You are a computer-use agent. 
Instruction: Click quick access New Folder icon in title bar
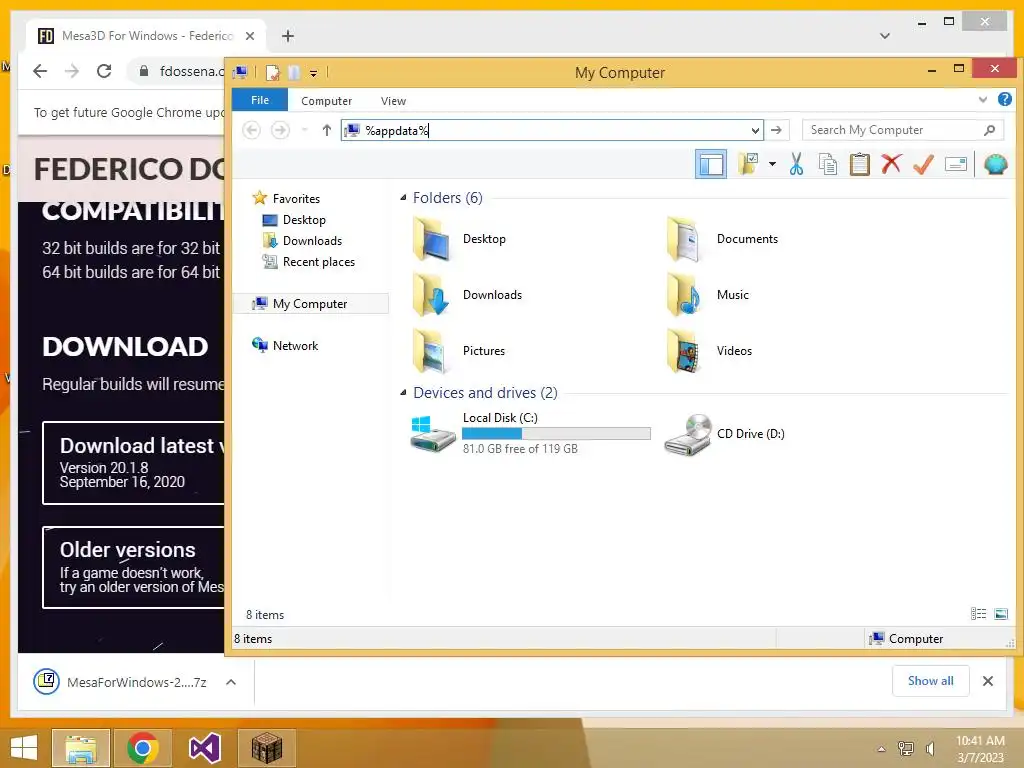point(294,72)
